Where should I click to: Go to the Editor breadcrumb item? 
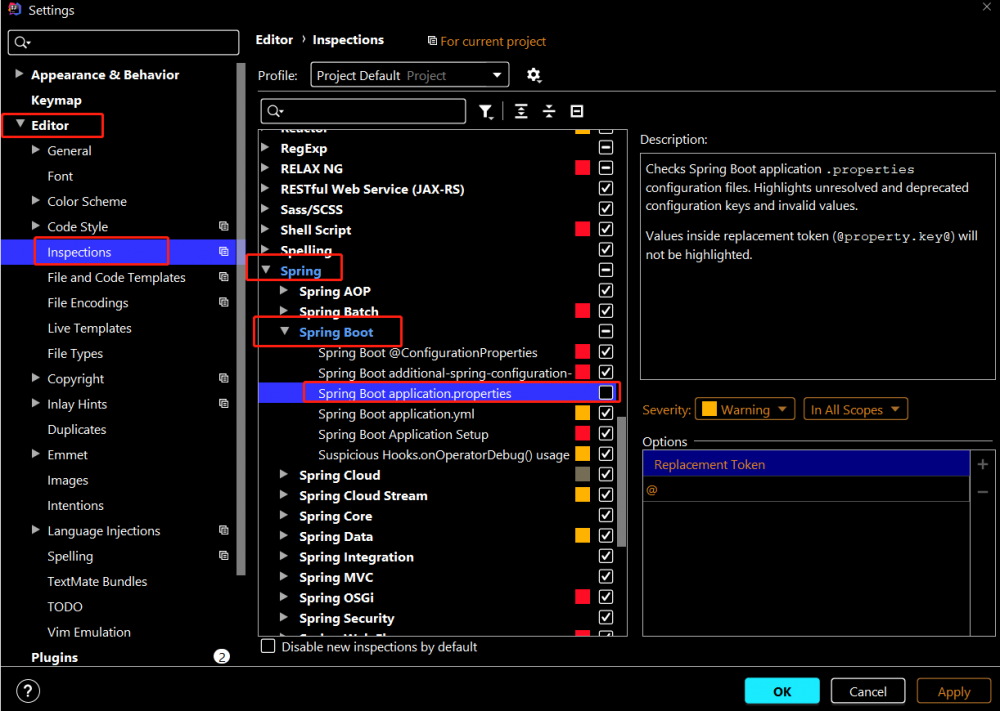(273, 39)
